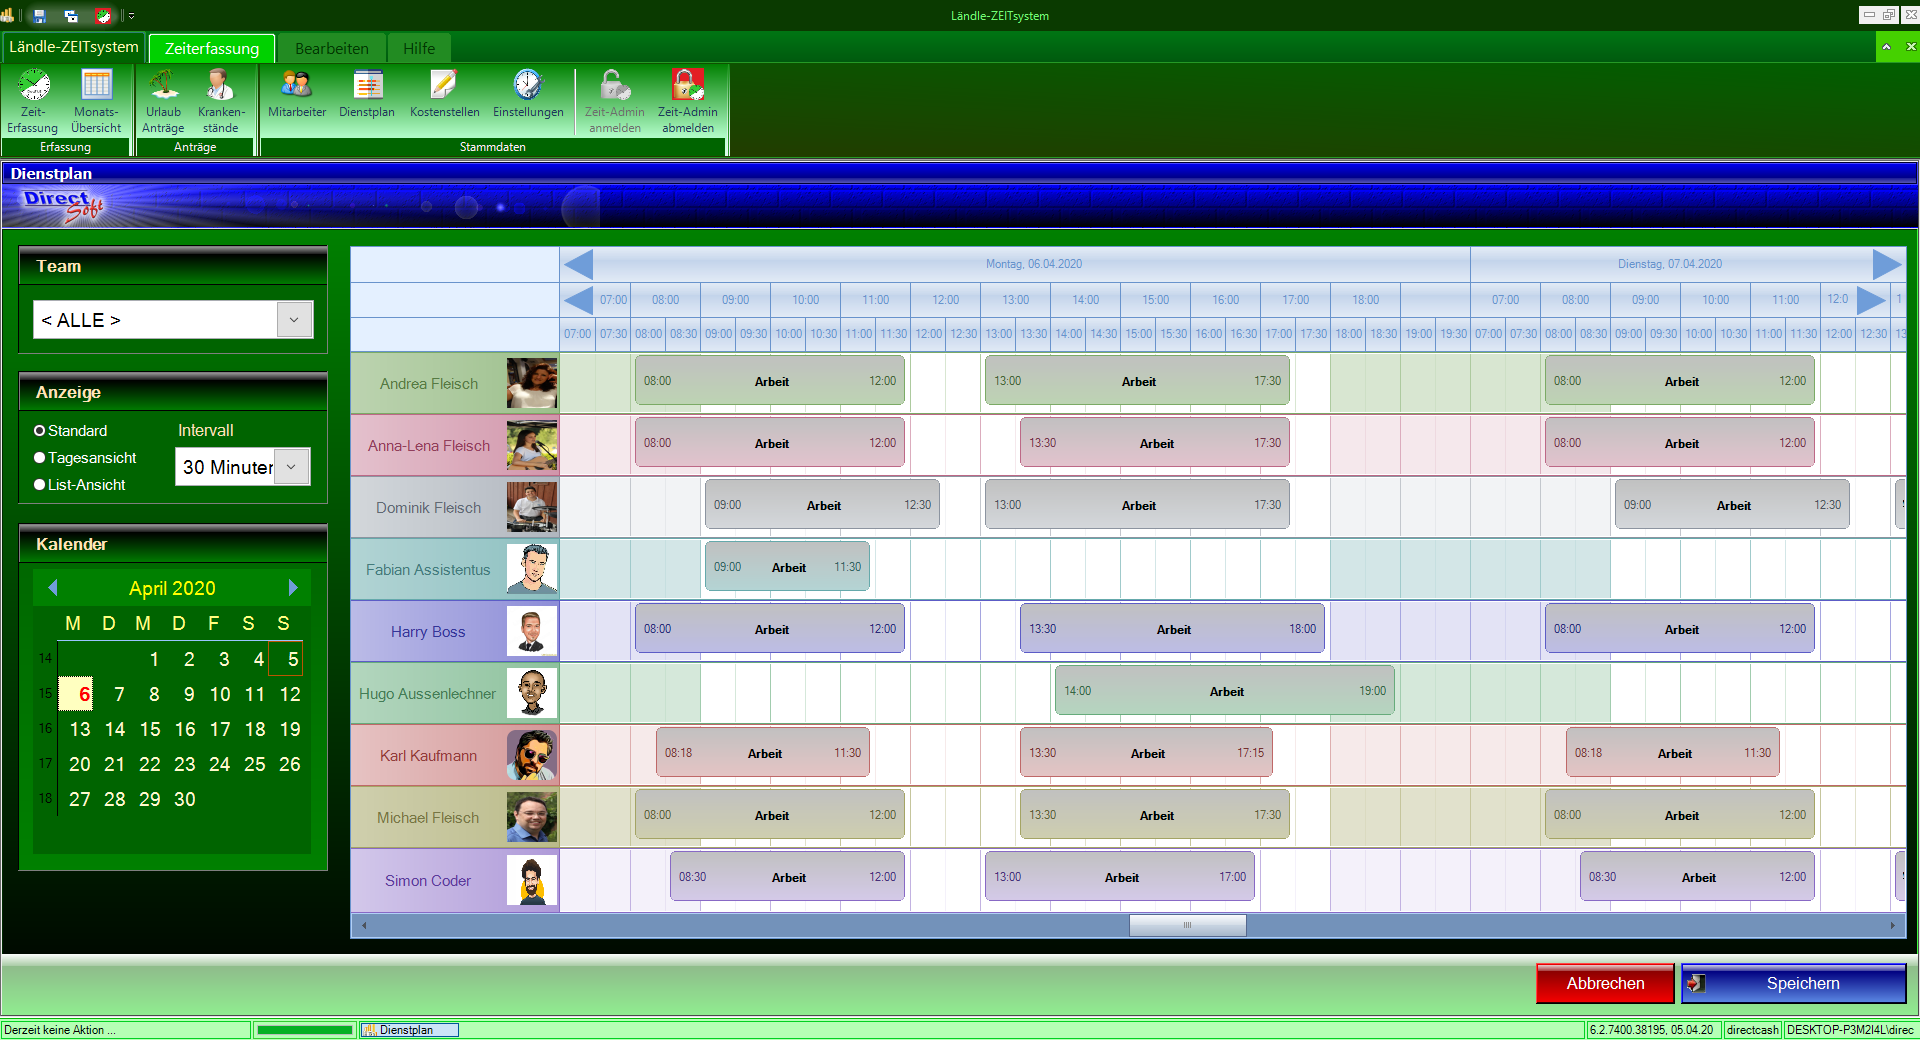This screenshot has width=1920, height=1040.
Task: Open Krankenstände requests
Action: (x=220, y=100)
